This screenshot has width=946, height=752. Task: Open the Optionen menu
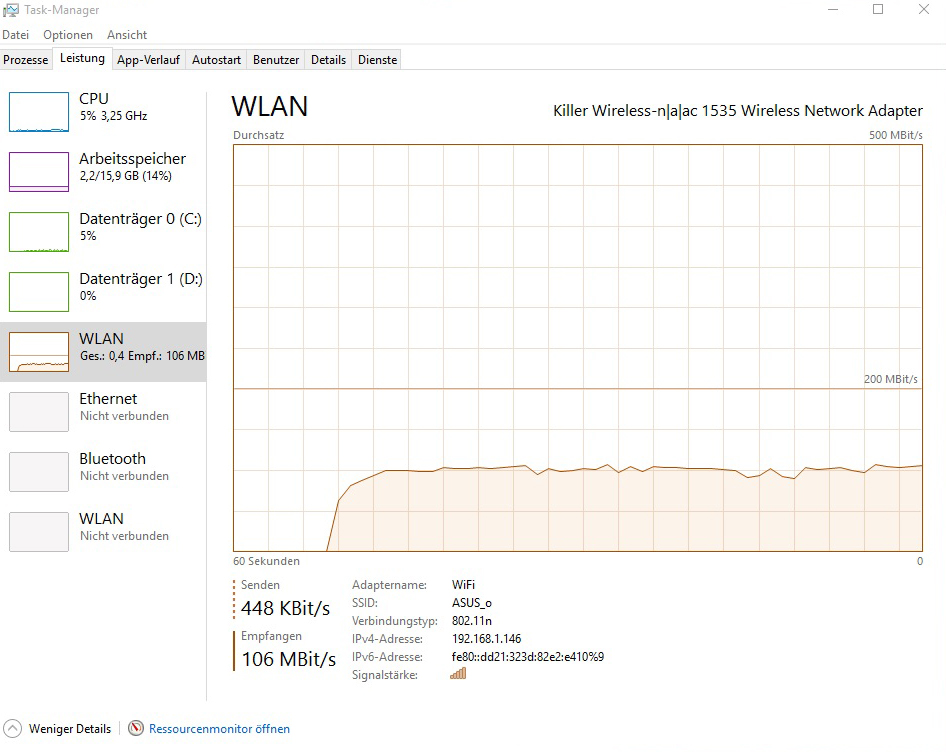[68, 35]
